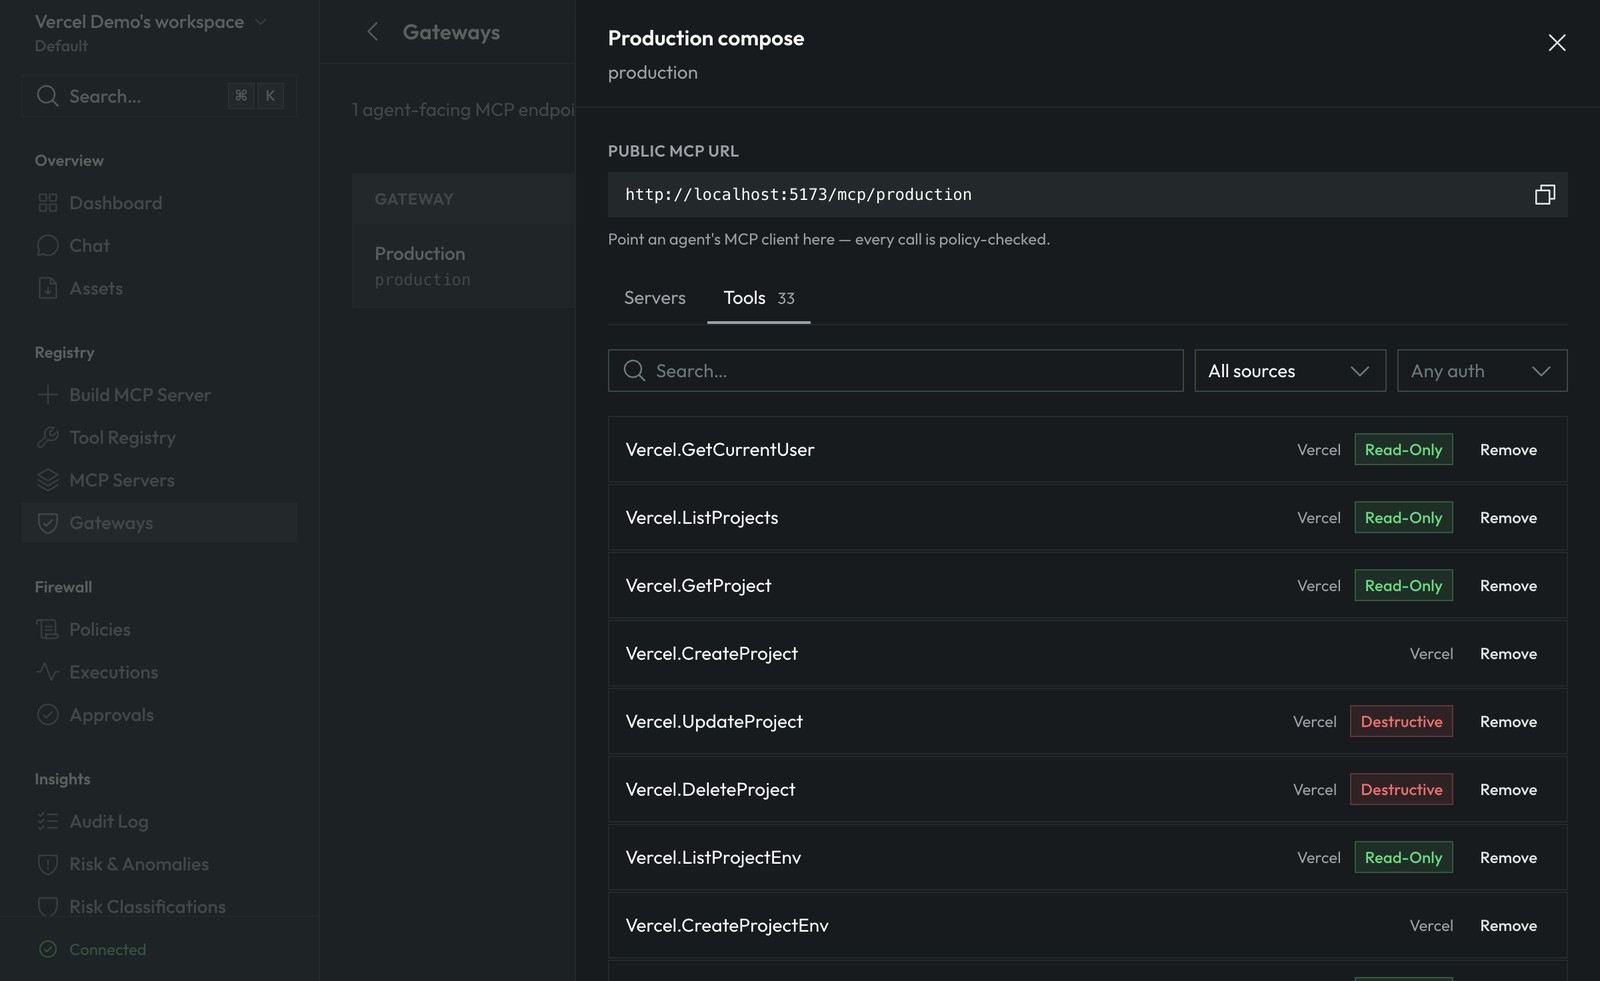
Task: Click the Vercel.GetProject tool name
Action: click(699, 586)
